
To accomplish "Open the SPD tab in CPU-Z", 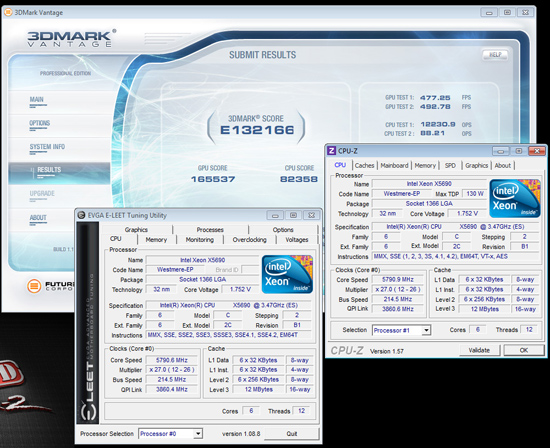I will 450,166.
